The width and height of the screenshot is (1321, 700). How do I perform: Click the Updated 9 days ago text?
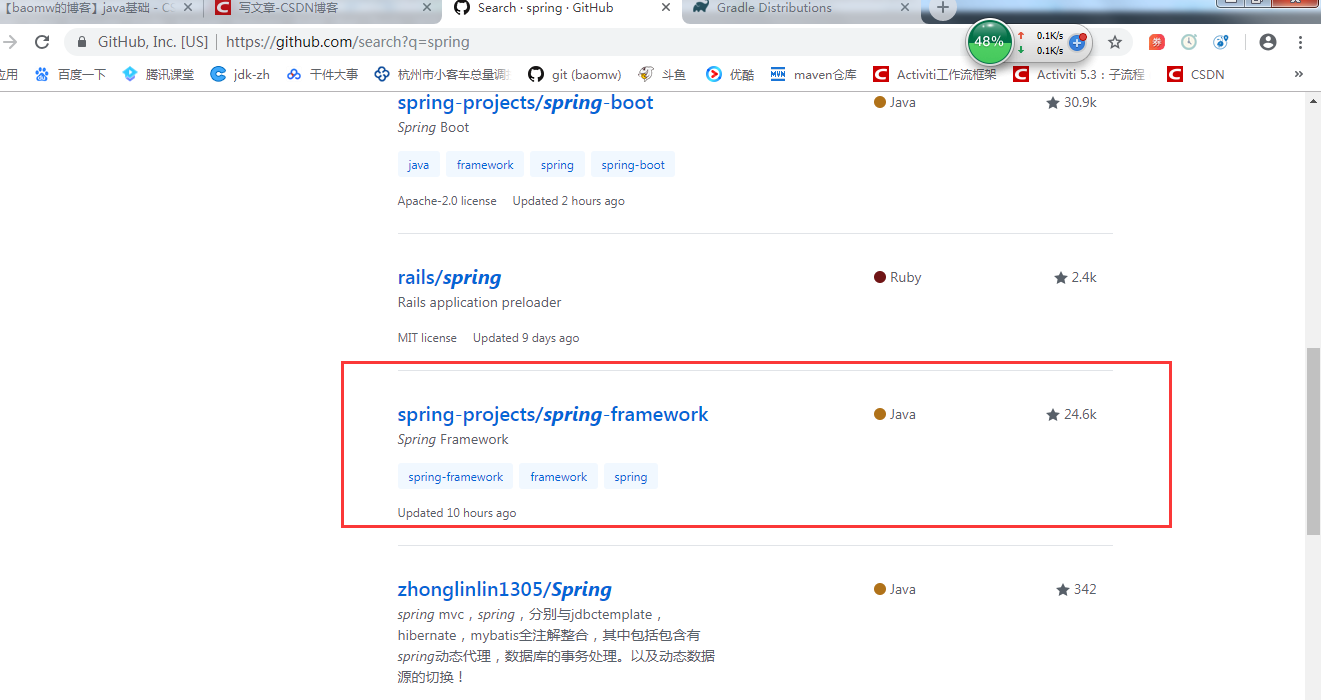pos(526,338)
